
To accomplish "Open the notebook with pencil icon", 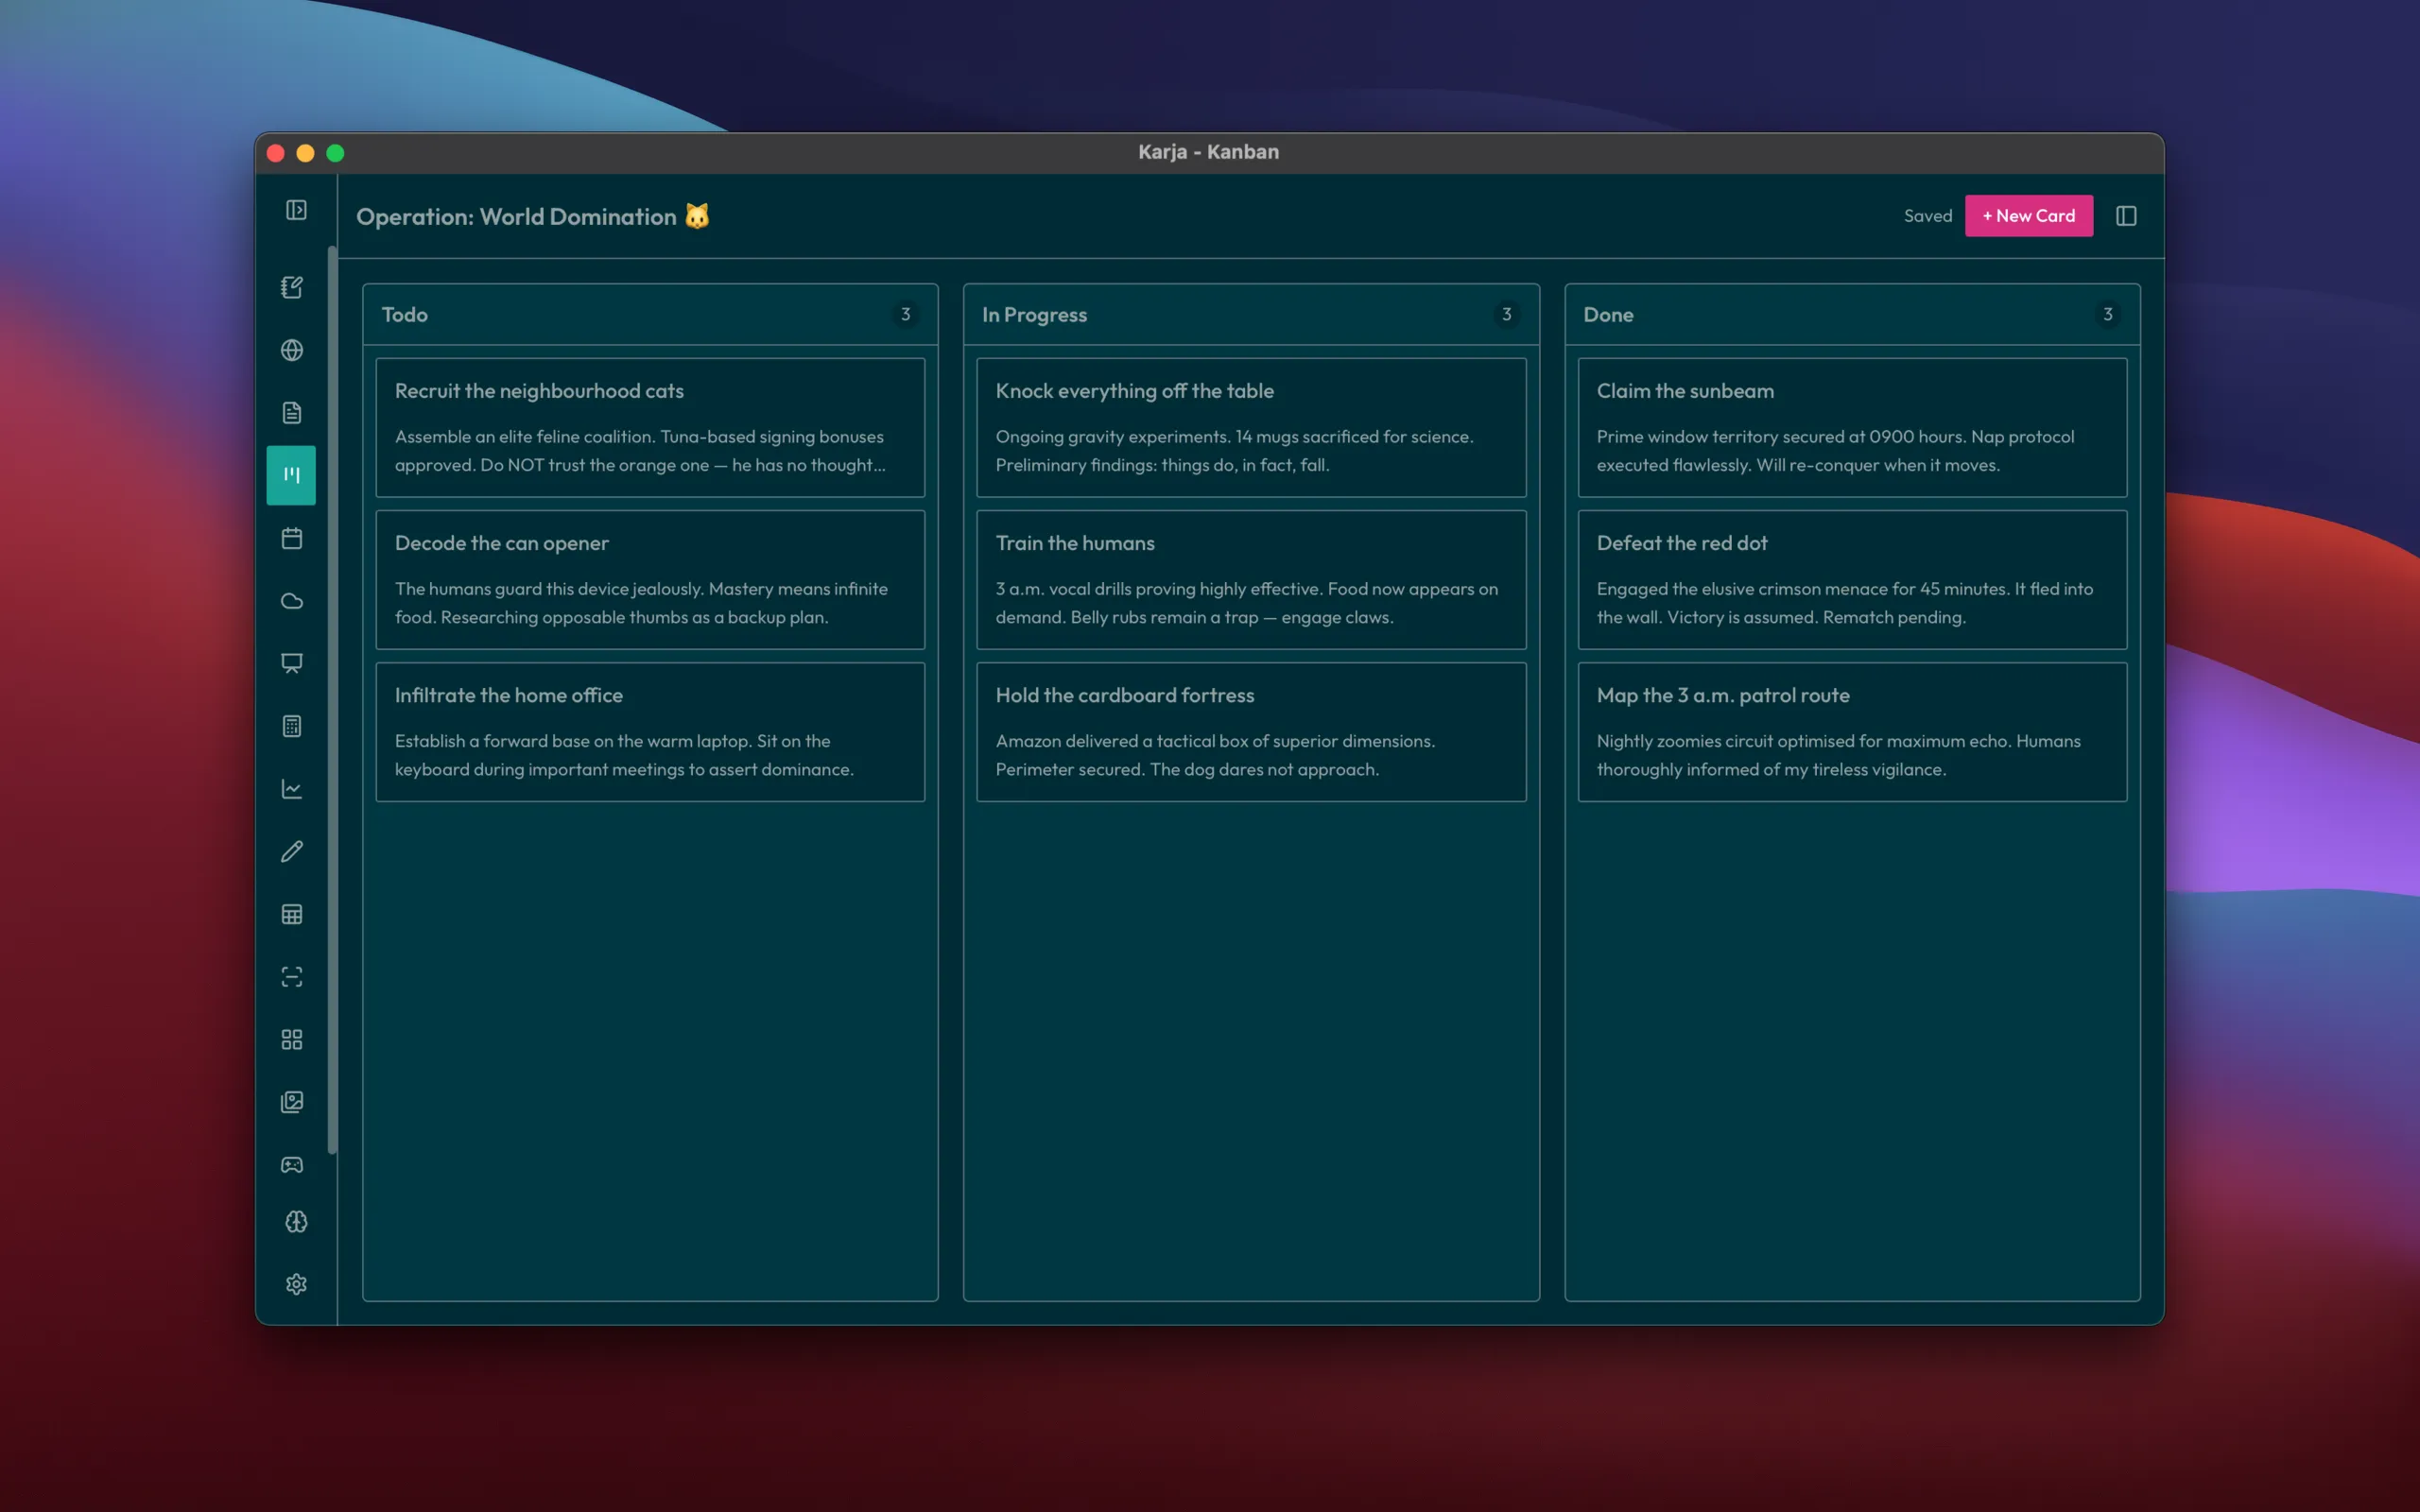I will pyautogui.click(x=292, y=288).
